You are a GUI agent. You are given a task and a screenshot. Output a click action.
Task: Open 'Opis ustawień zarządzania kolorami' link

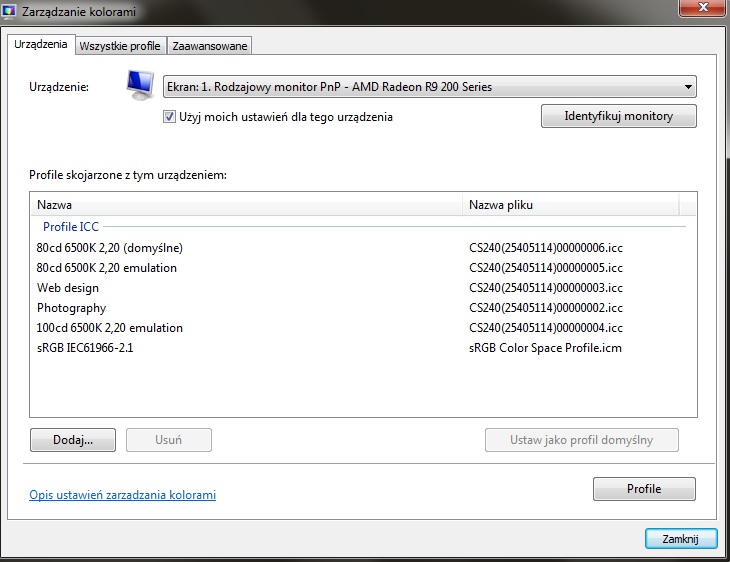coord(123,495)
